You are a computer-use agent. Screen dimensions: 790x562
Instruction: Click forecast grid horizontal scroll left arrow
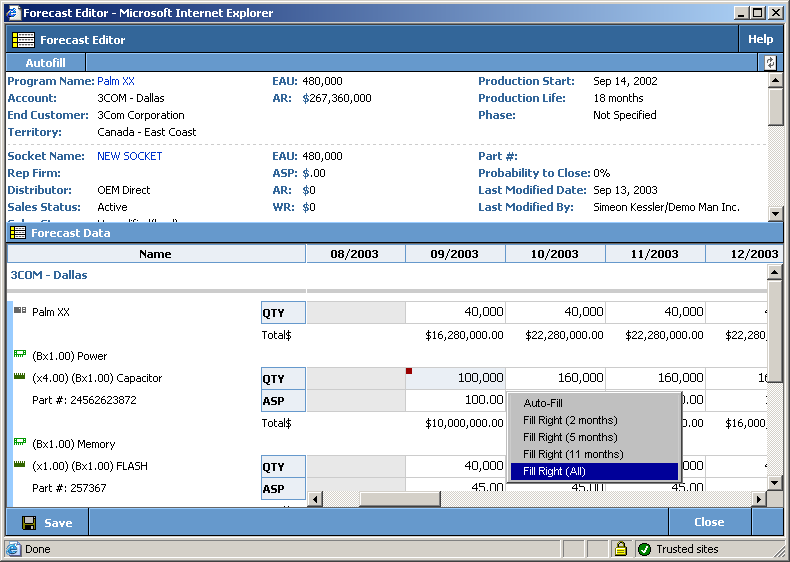(316, 499)
